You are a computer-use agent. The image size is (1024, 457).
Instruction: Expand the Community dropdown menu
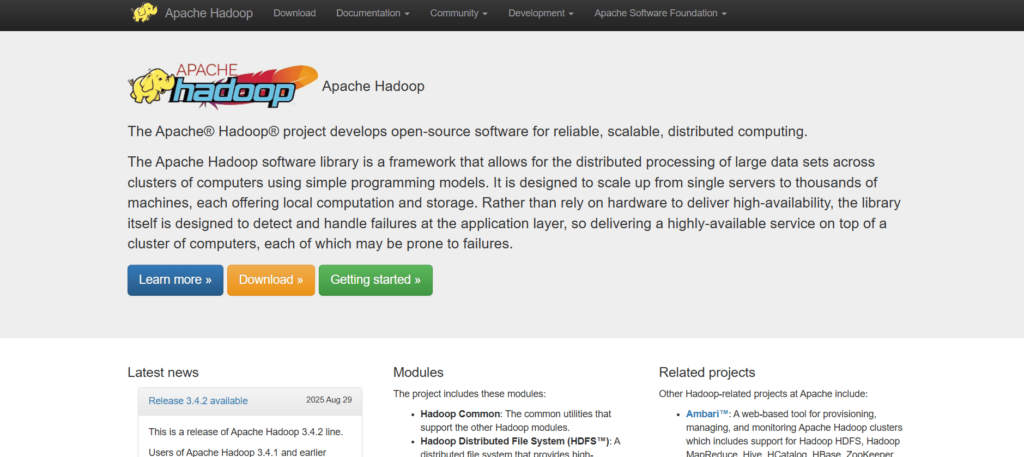(x=458, y=13)
